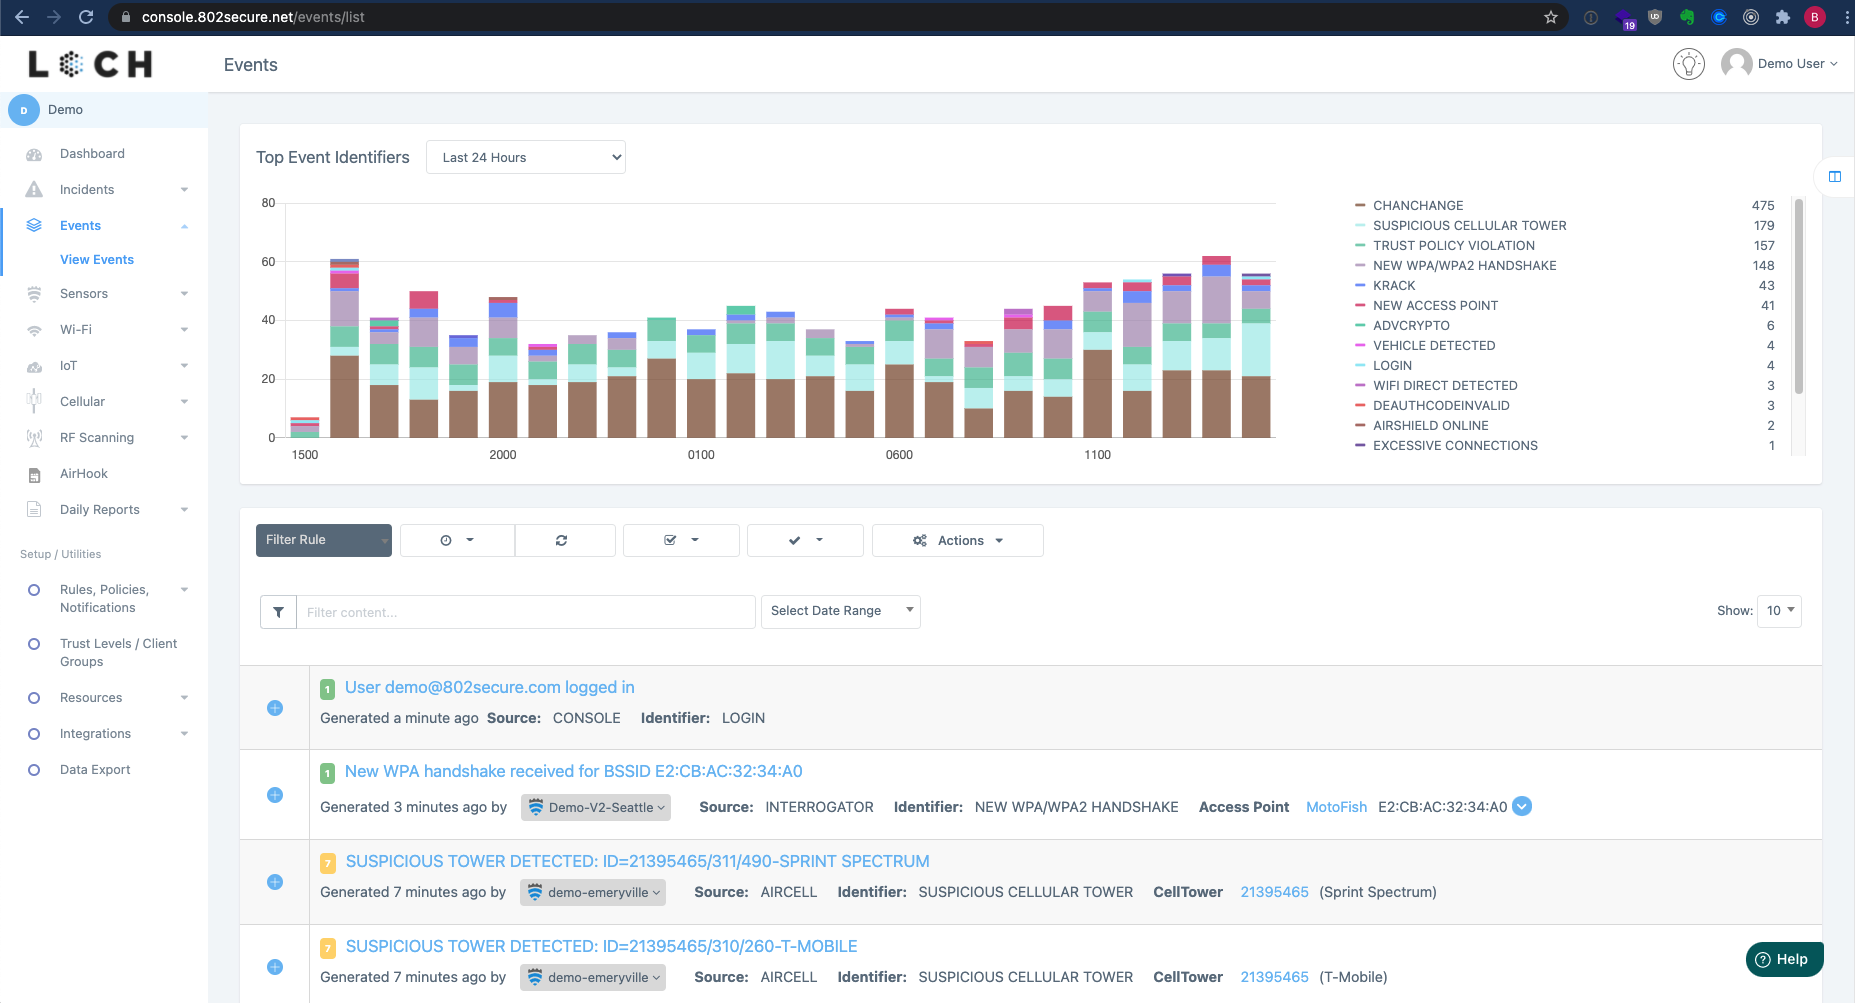The image size is (1855, 1003).
Task: Open the checkmark acknowledge dropdown
Action: (x=805, y=540)
